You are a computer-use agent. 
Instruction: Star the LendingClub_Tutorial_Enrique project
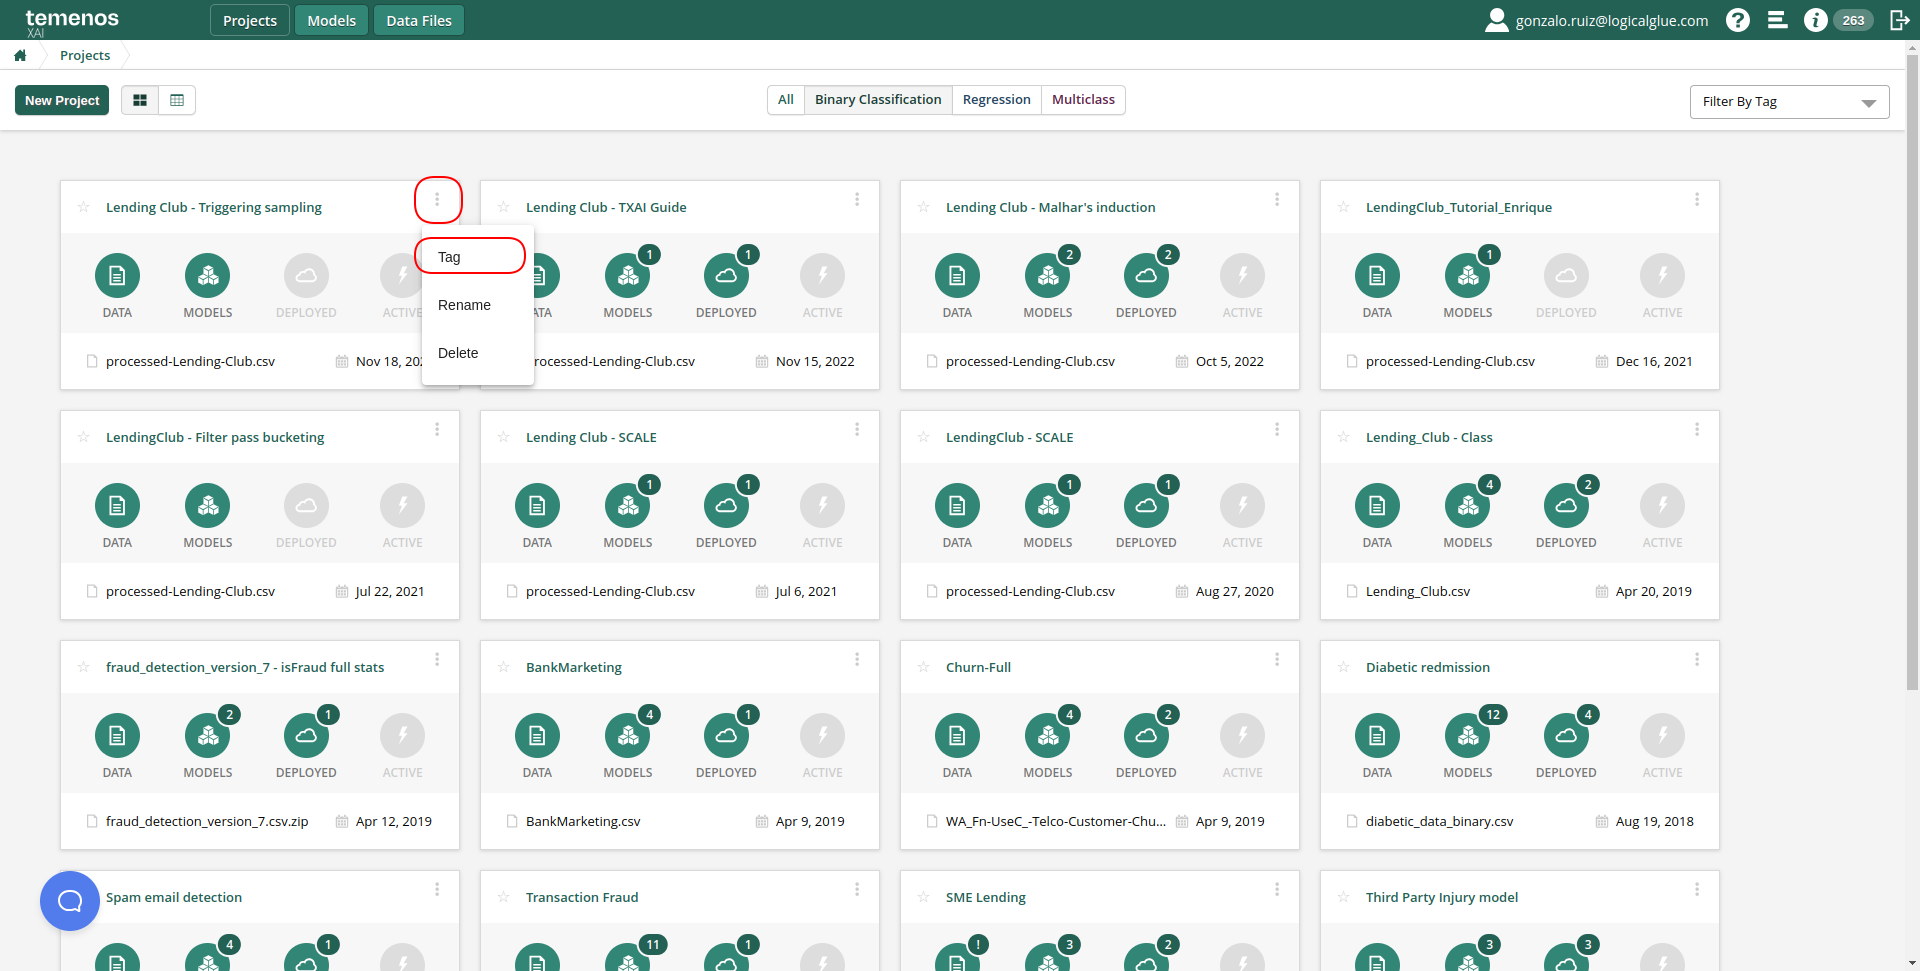[x=1344, y=207]
